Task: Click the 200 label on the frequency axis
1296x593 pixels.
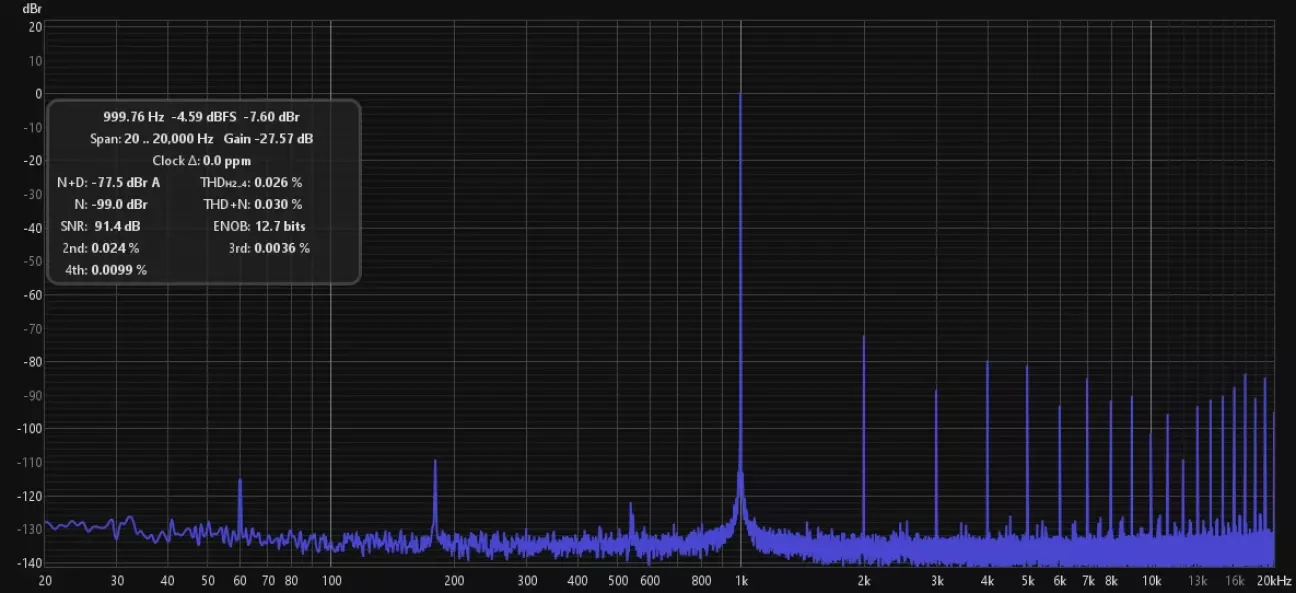Action: [x=454, y=581]
